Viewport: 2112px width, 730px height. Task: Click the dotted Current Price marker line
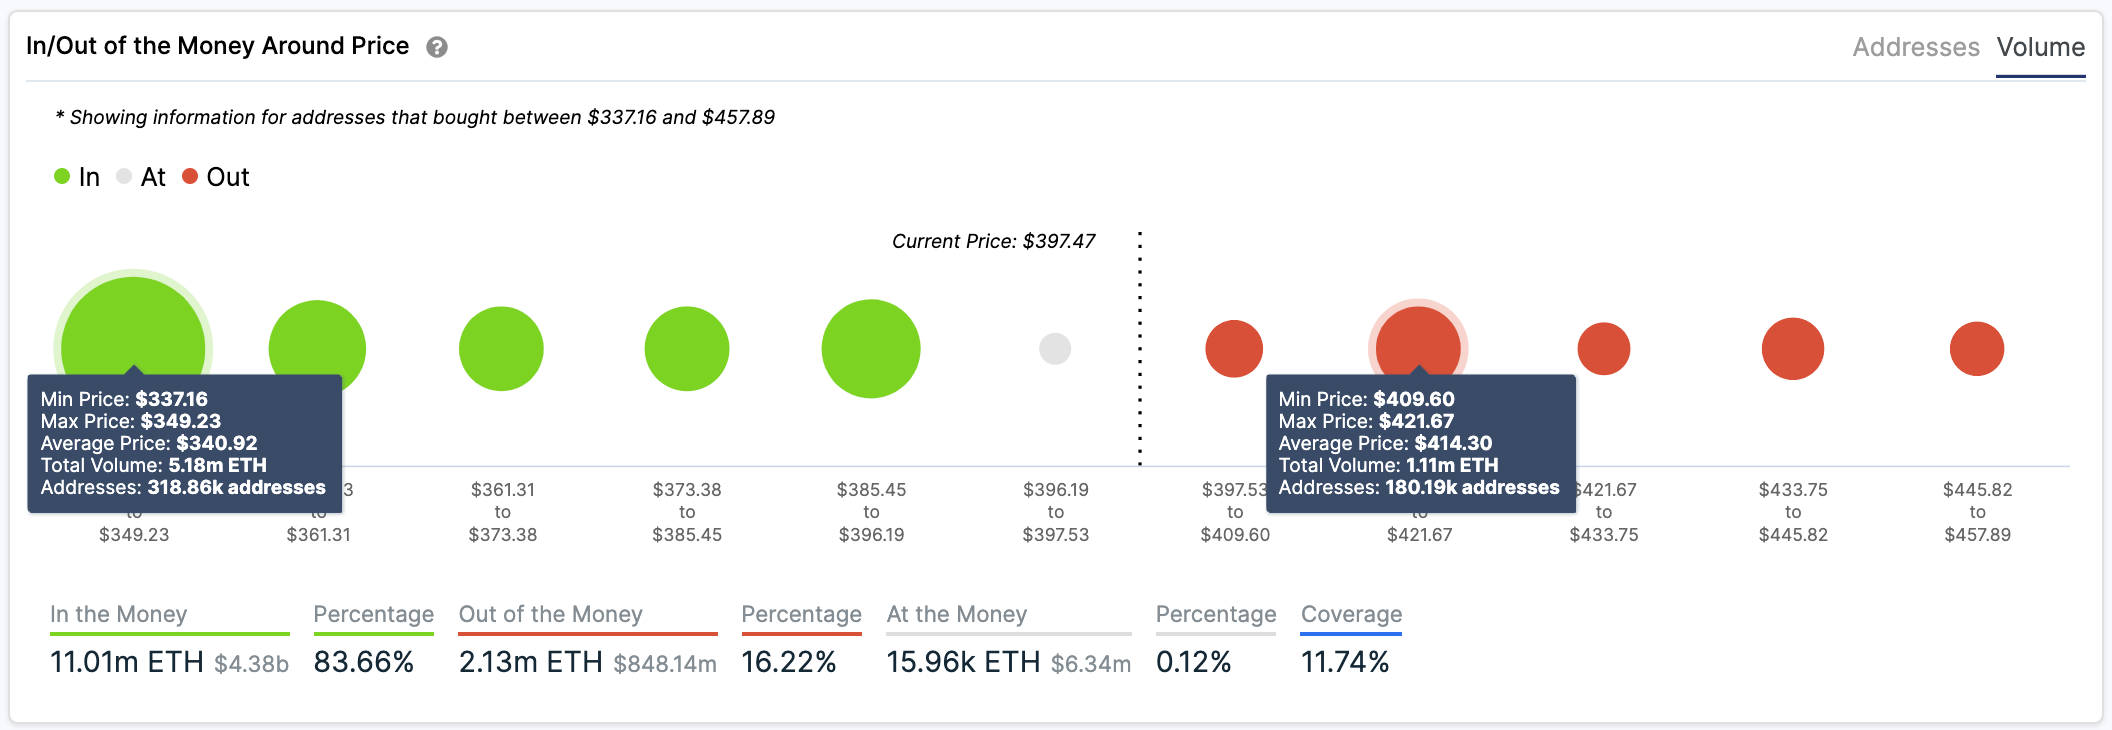click(x=1140, y=350)
